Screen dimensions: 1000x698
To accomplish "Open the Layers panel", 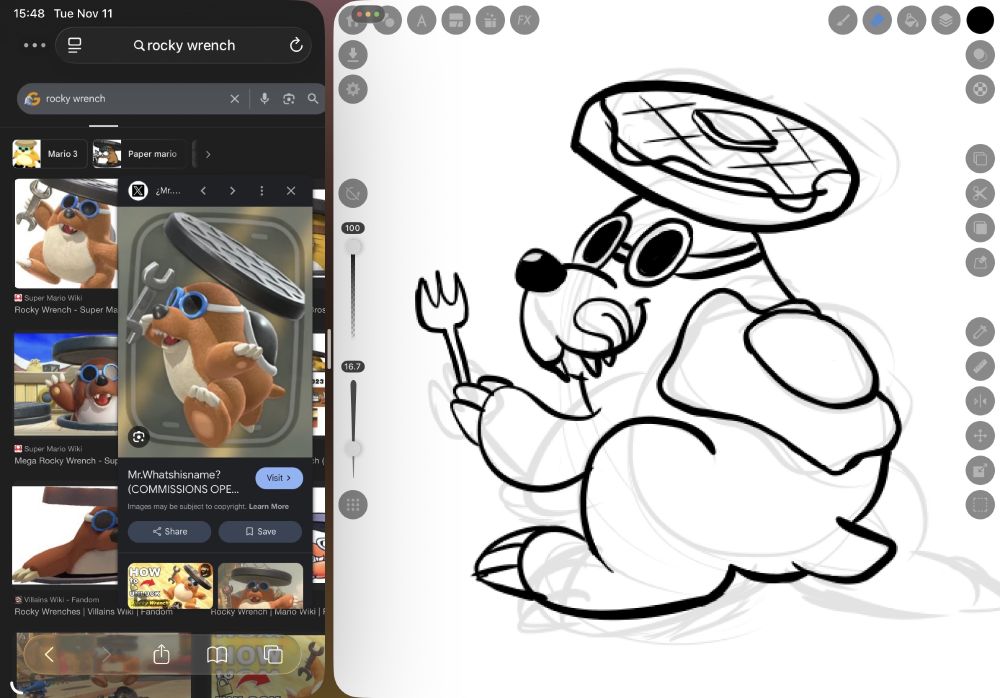I will click(945, 20).
